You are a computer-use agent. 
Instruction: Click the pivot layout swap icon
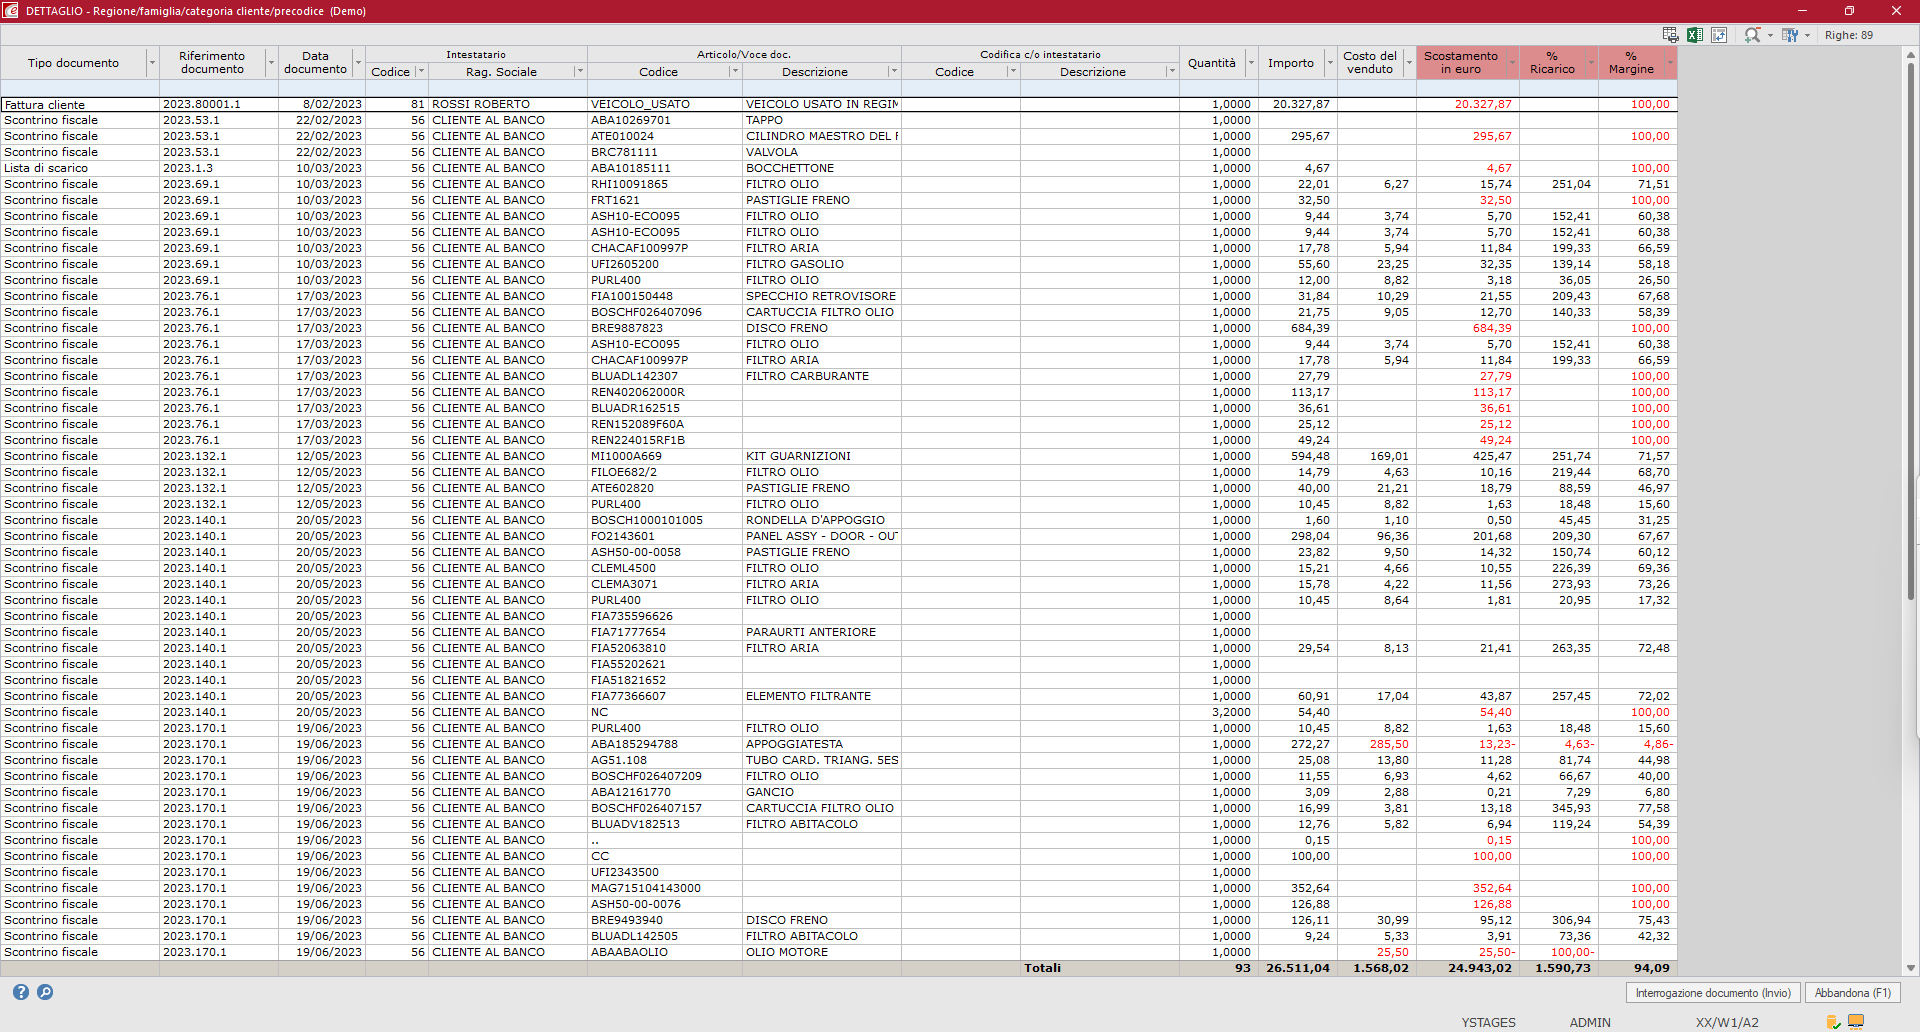(1719, 35)
